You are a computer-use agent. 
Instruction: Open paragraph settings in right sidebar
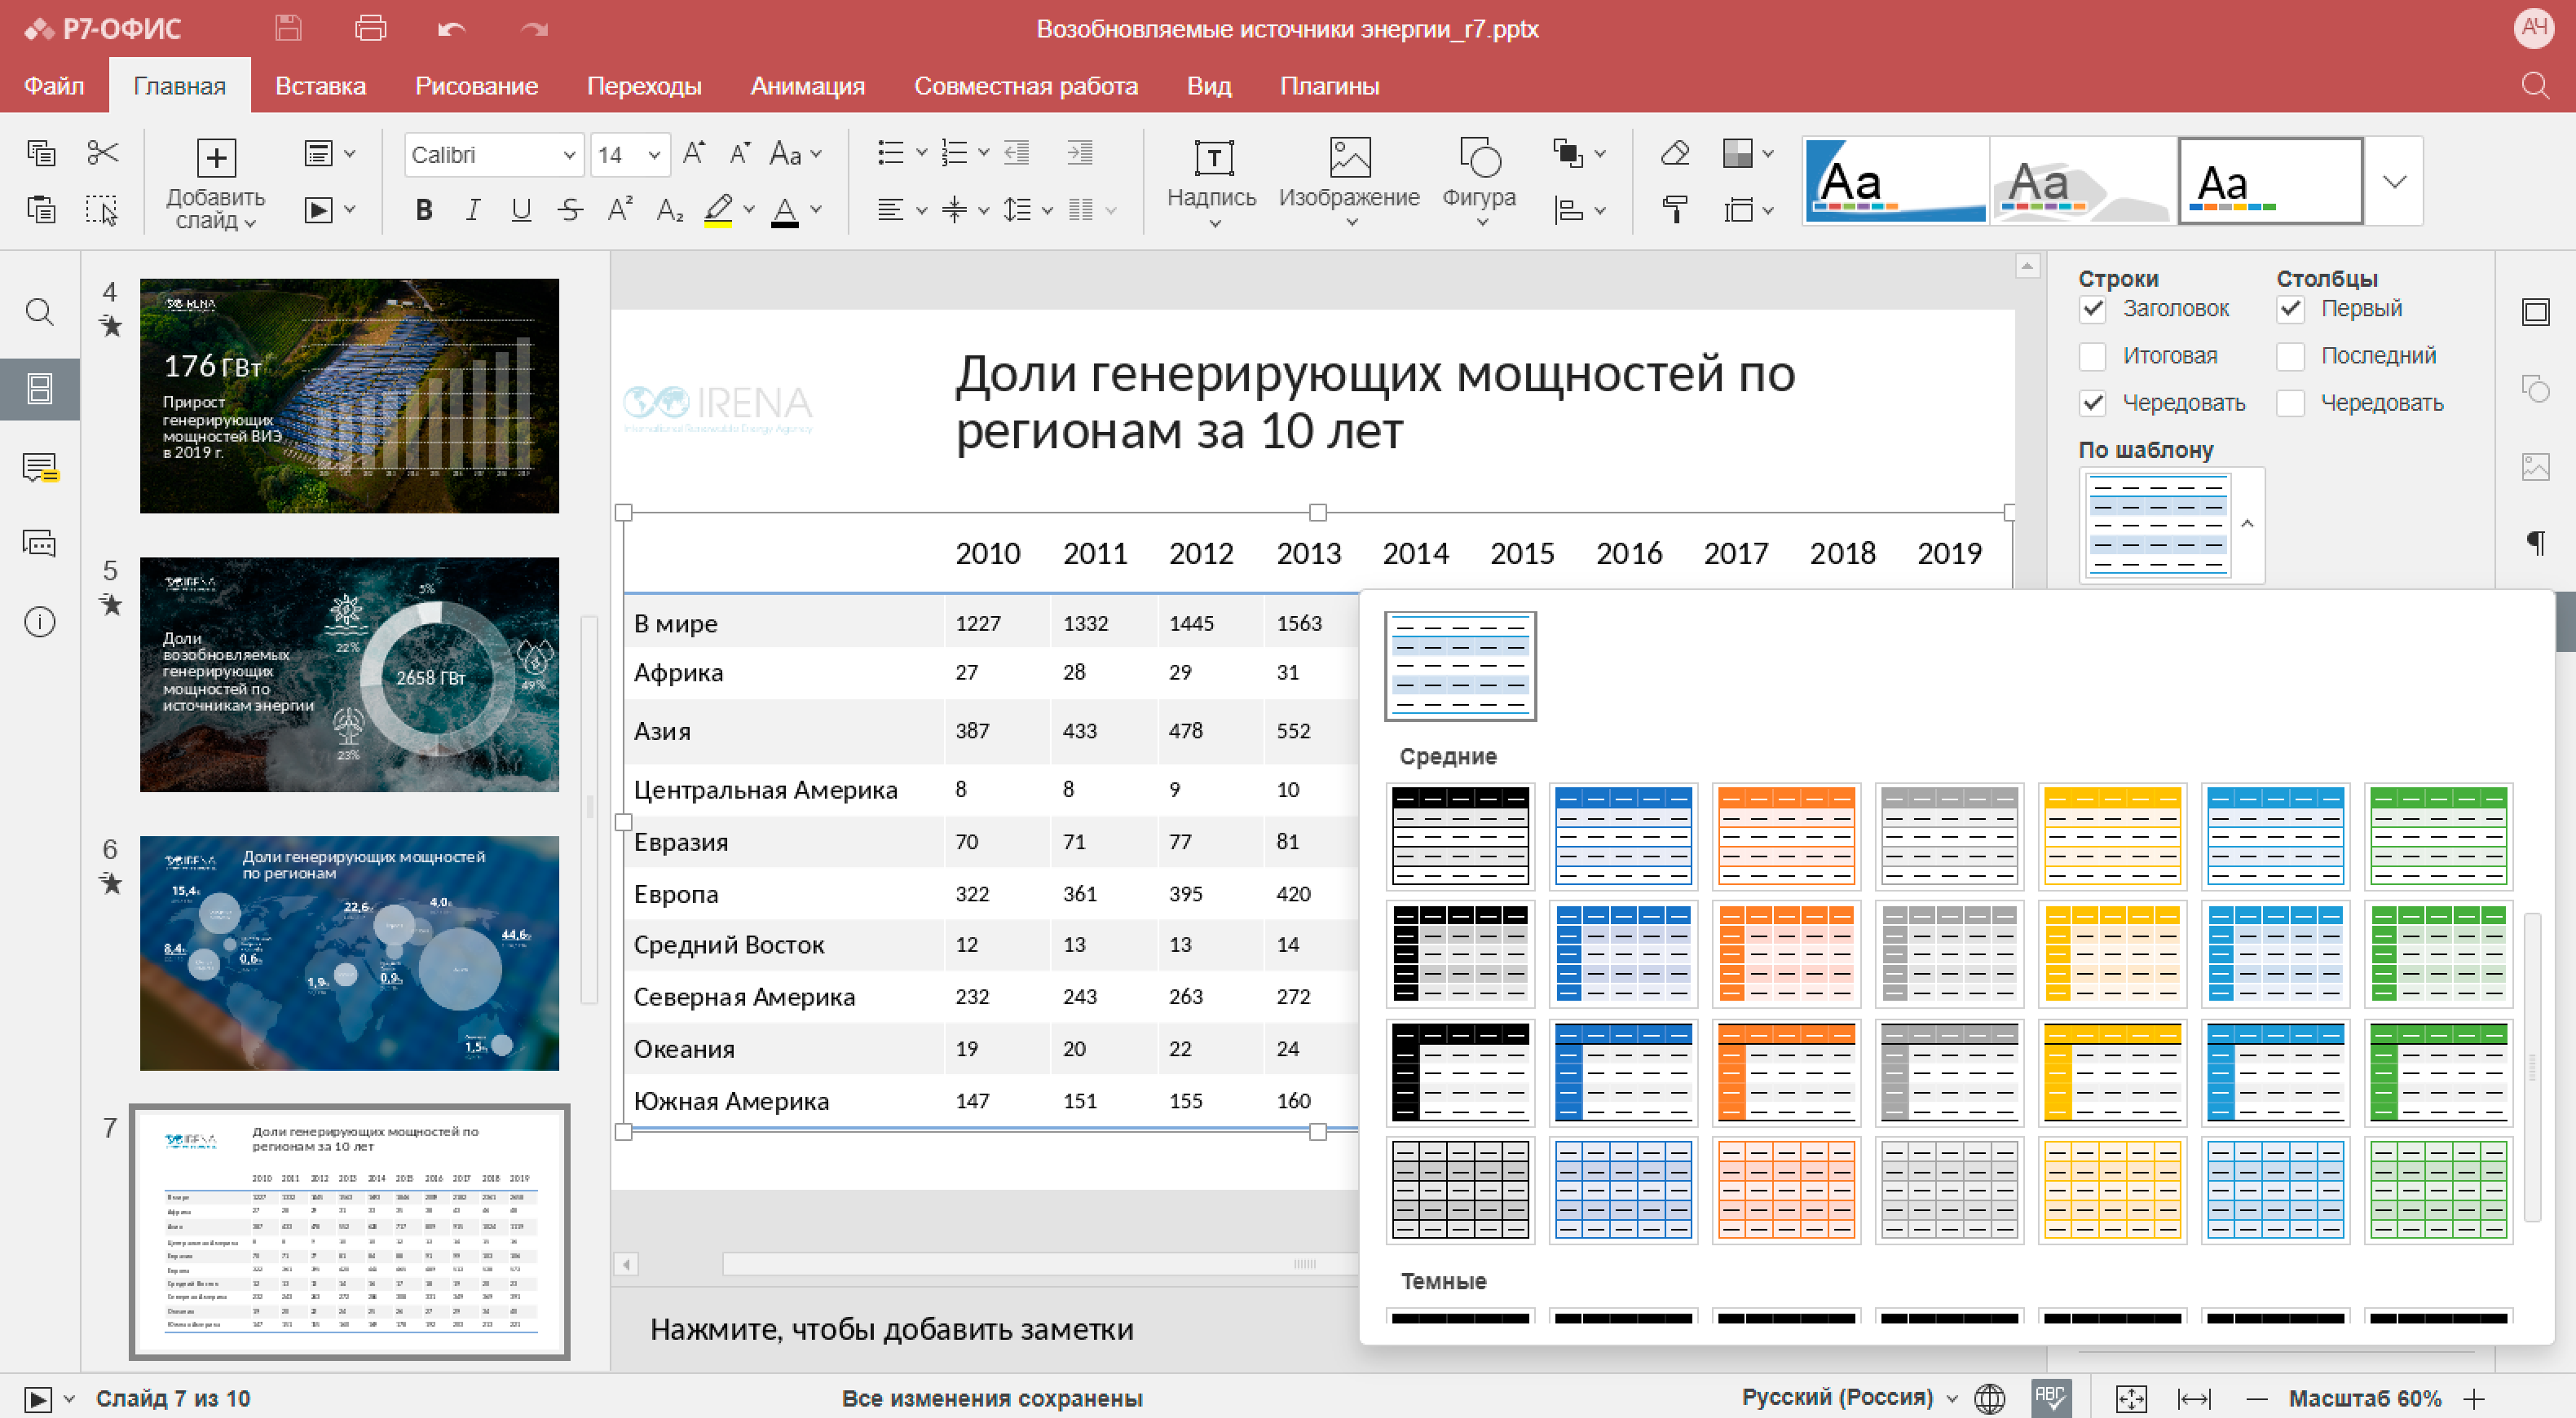(x=2535, y=542)
